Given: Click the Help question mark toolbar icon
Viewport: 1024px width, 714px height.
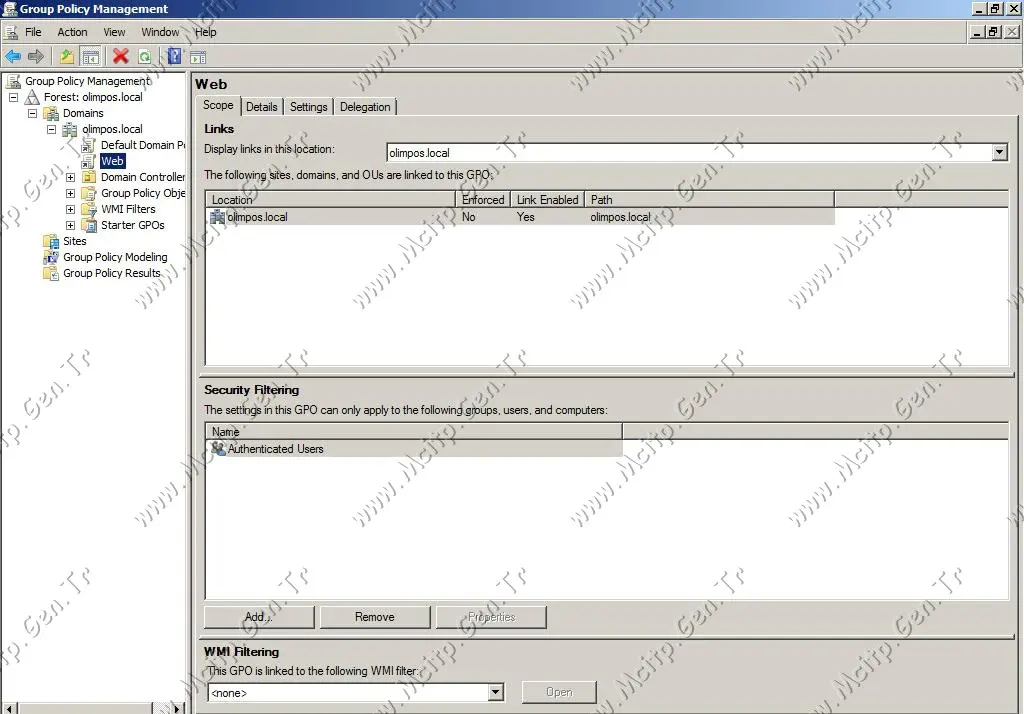Looking at the screenshot, I should (x=174, y=57).
